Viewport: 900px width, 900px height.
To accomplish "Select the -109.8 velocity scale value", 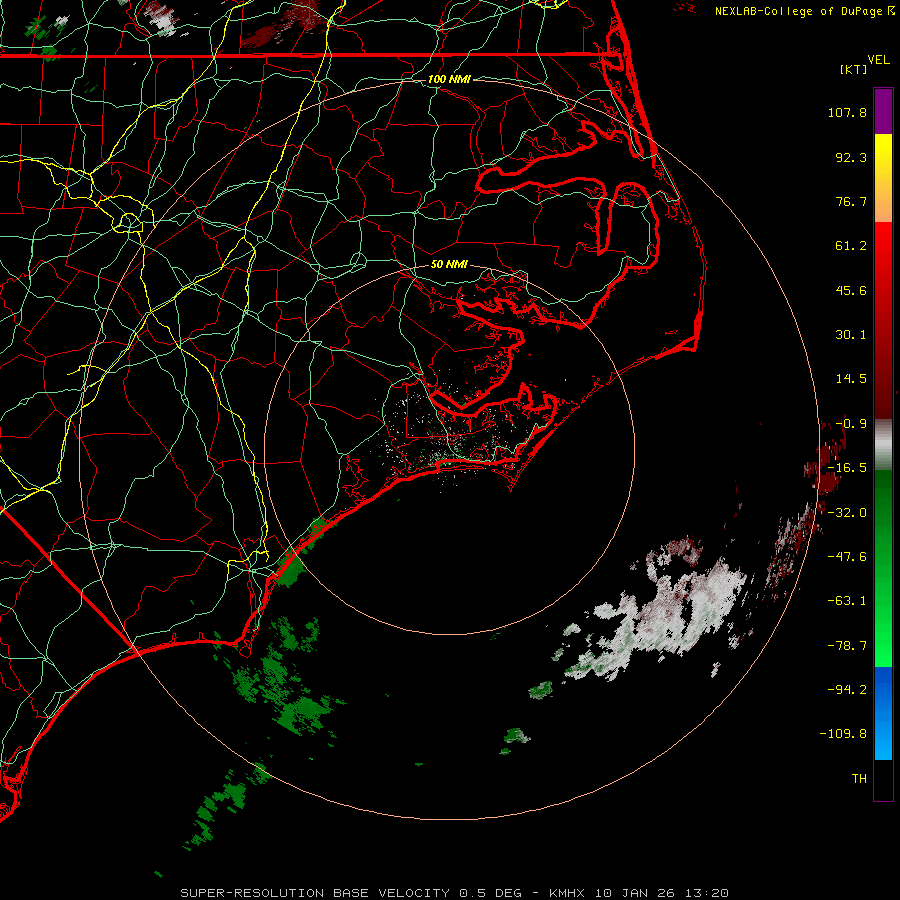I will [843, 734].
